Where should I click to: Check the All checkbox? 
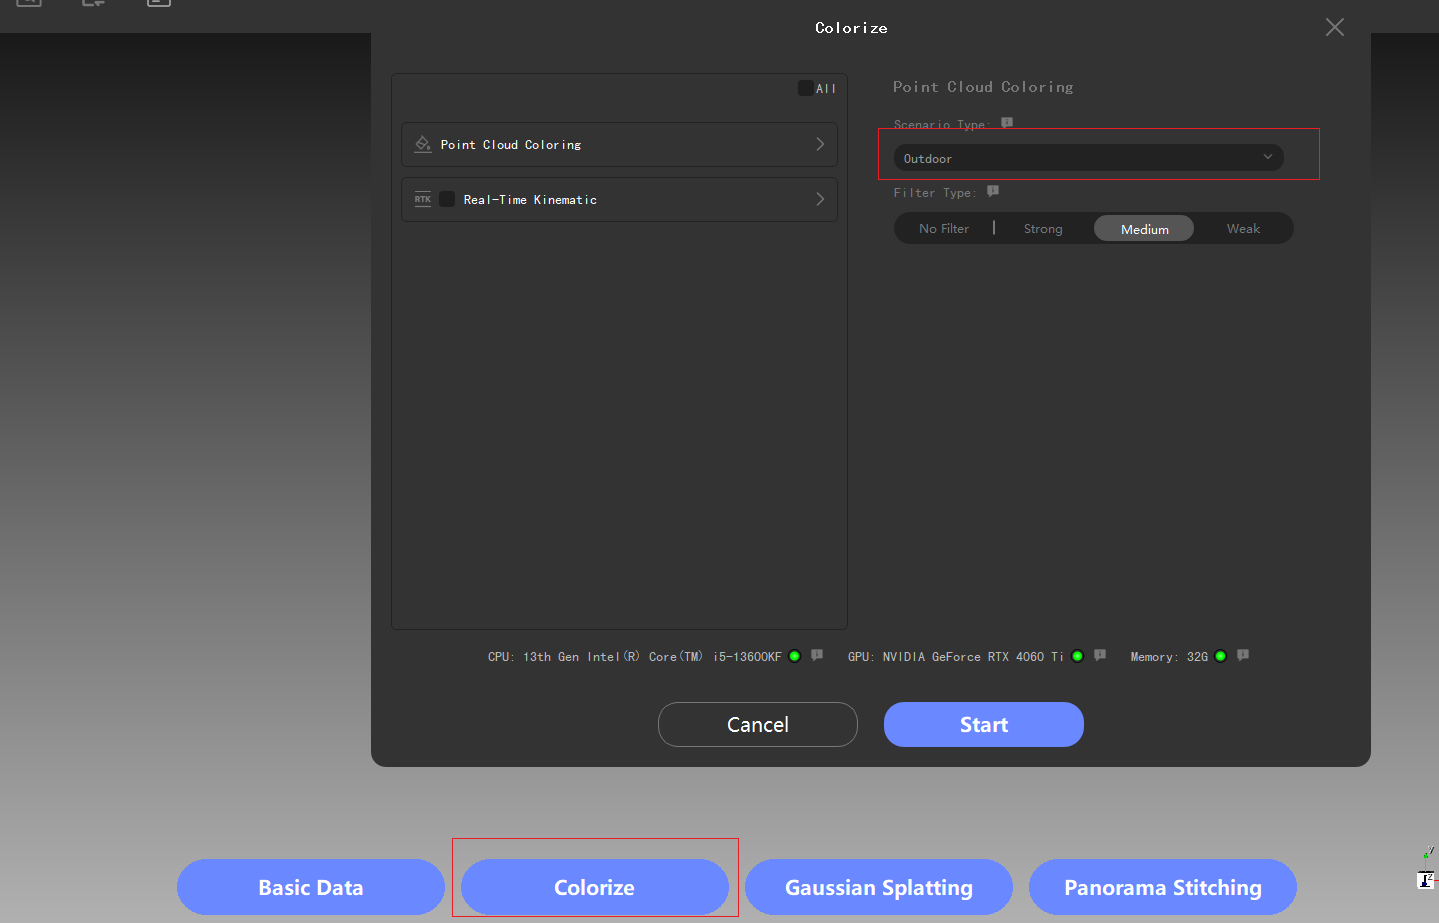tap(805, 88)
